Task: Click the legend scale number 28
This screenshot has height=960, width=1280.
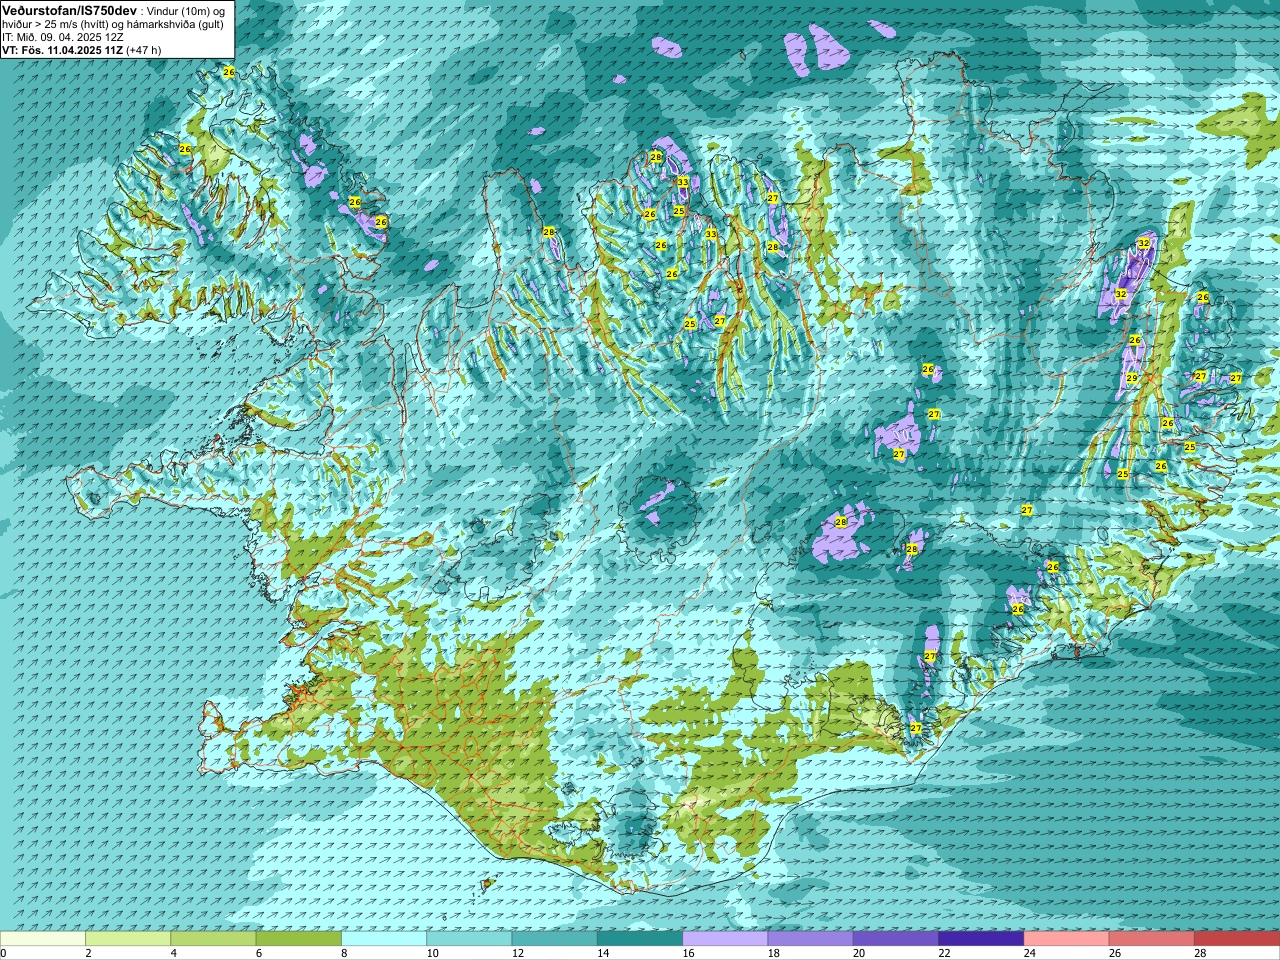Action: coord(1201,954)
